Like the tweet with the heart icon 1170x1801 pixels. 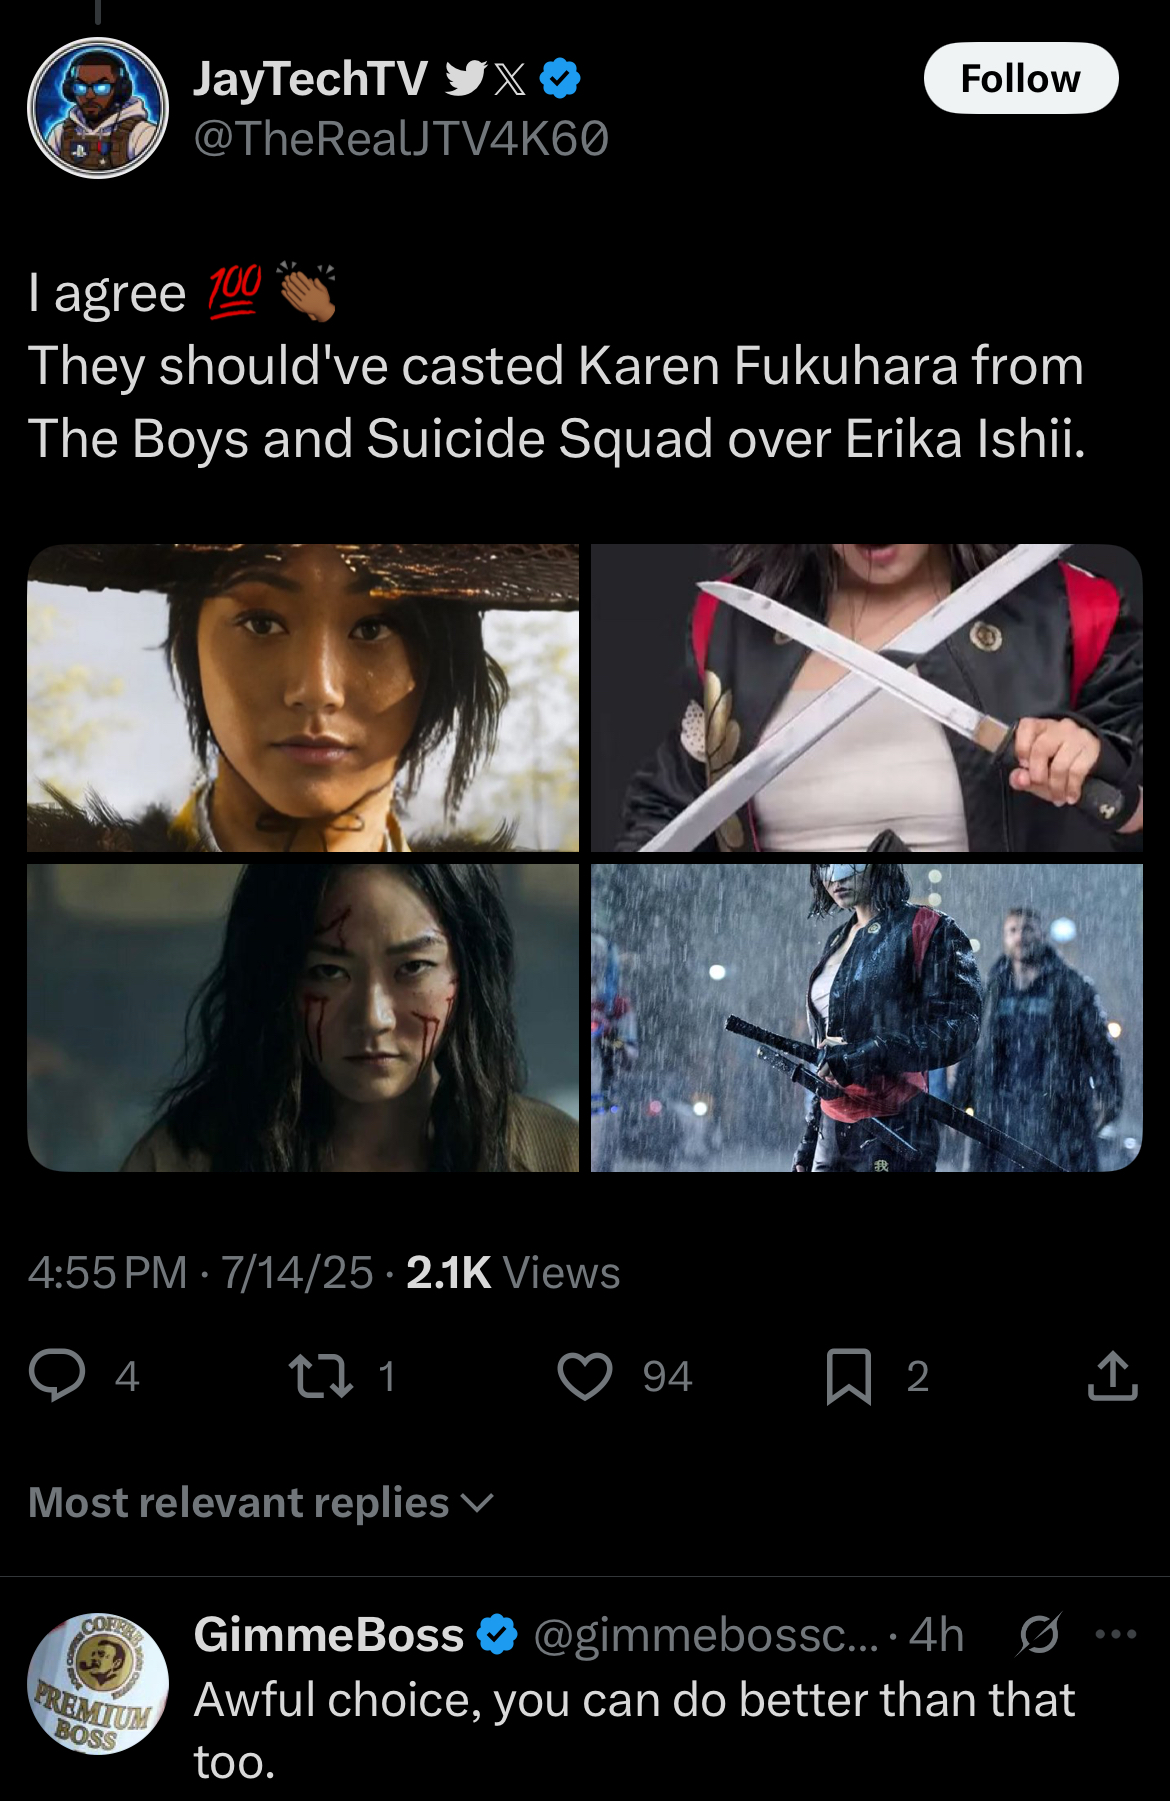(585, 1376)
